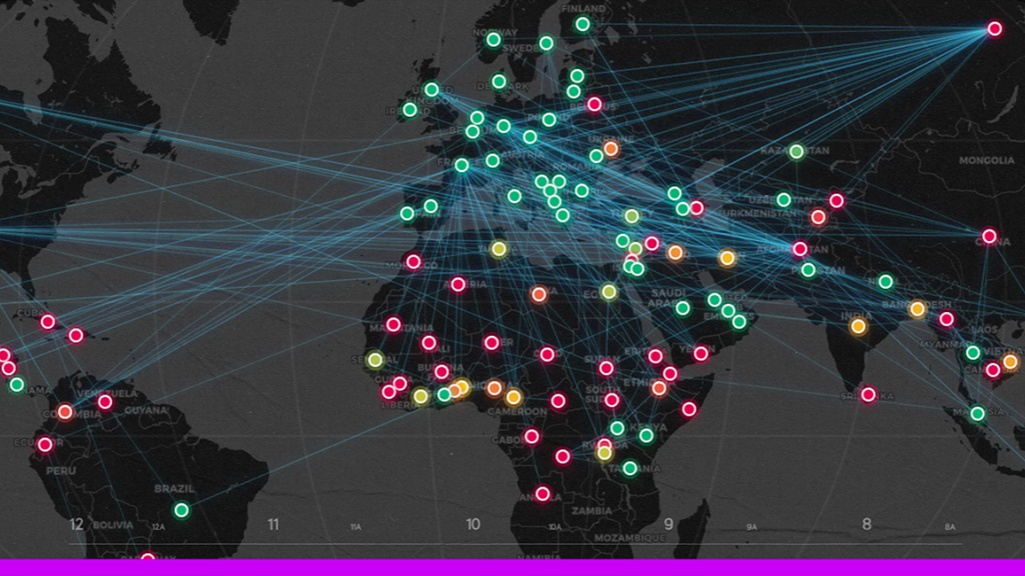The image size is (1025, 576).
Task: Select the red node on Mali
Action: click(429, 343)
